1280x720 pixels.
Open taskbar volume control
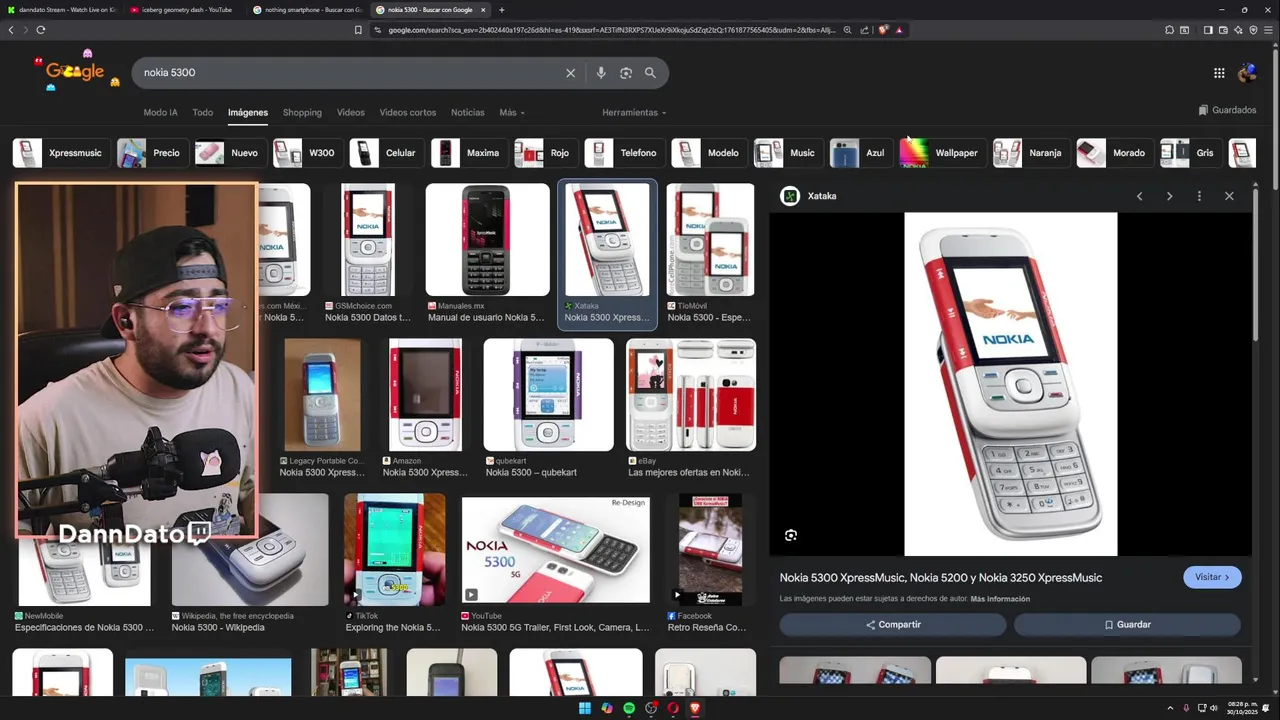[1214, 708]
